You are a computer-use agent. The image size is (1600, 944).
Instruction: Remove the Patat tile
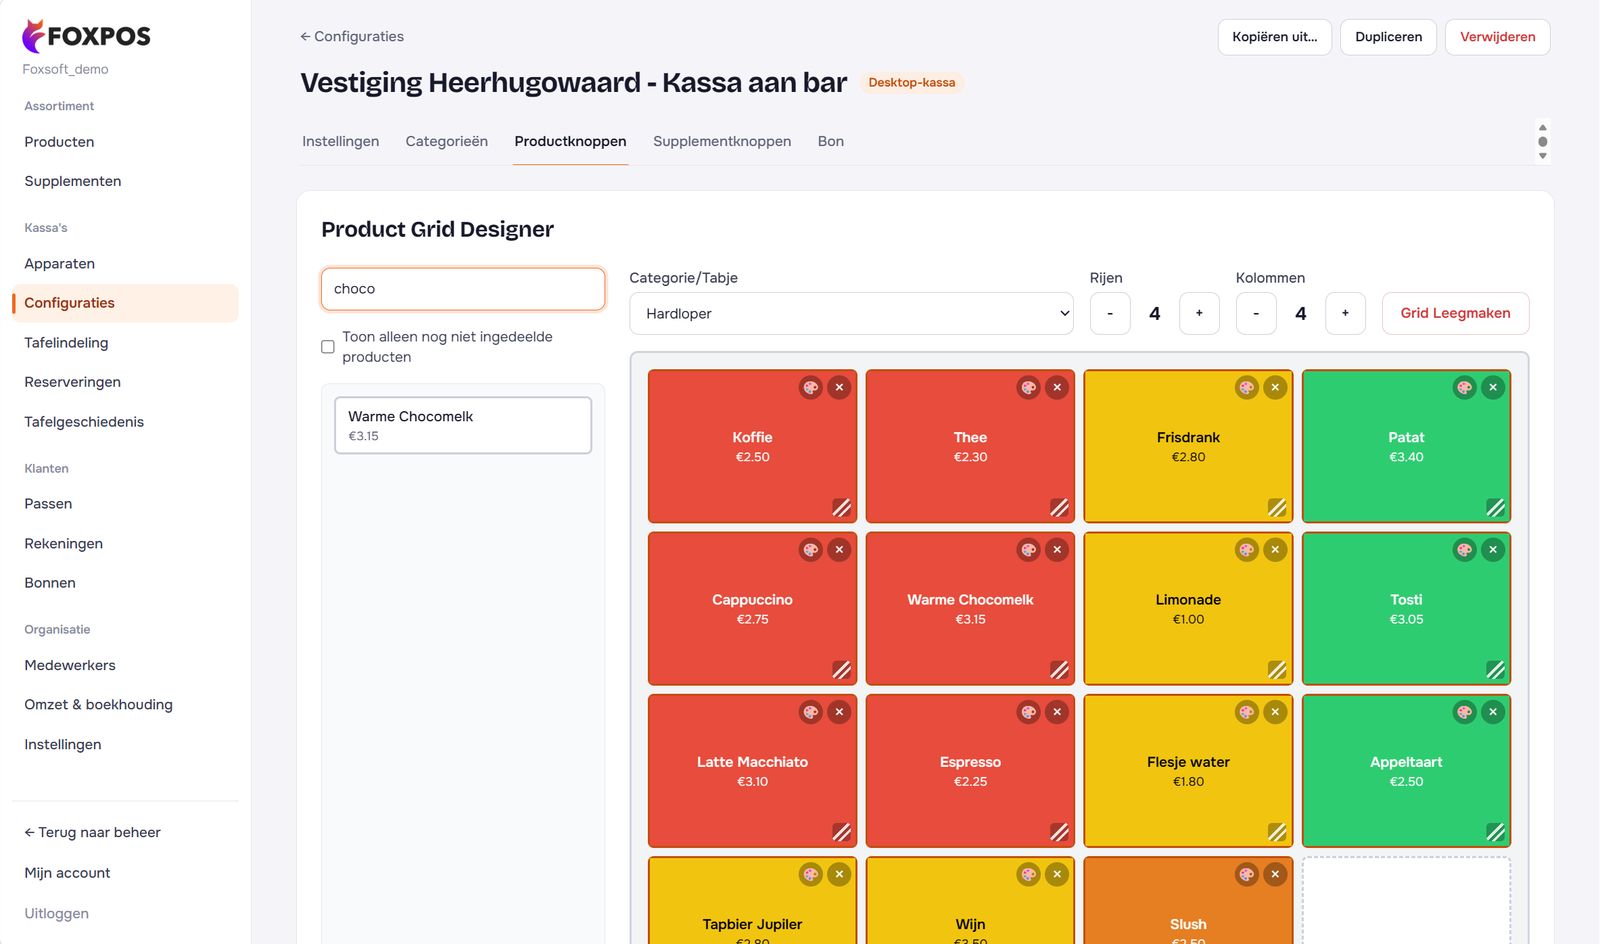click(x=1493, y=387)
